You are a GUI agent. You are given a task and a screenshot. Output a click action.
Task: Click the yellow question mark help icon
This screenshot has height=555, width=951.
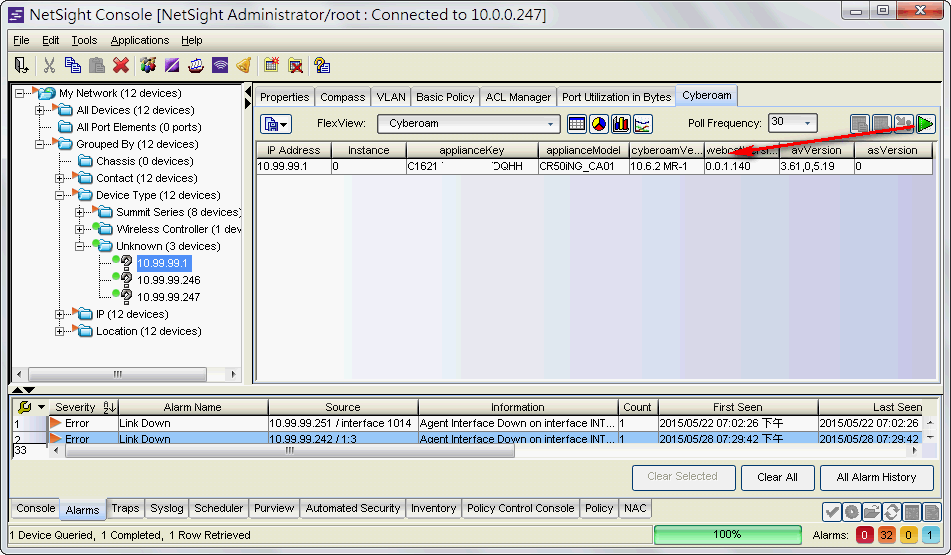pos(322,65)
